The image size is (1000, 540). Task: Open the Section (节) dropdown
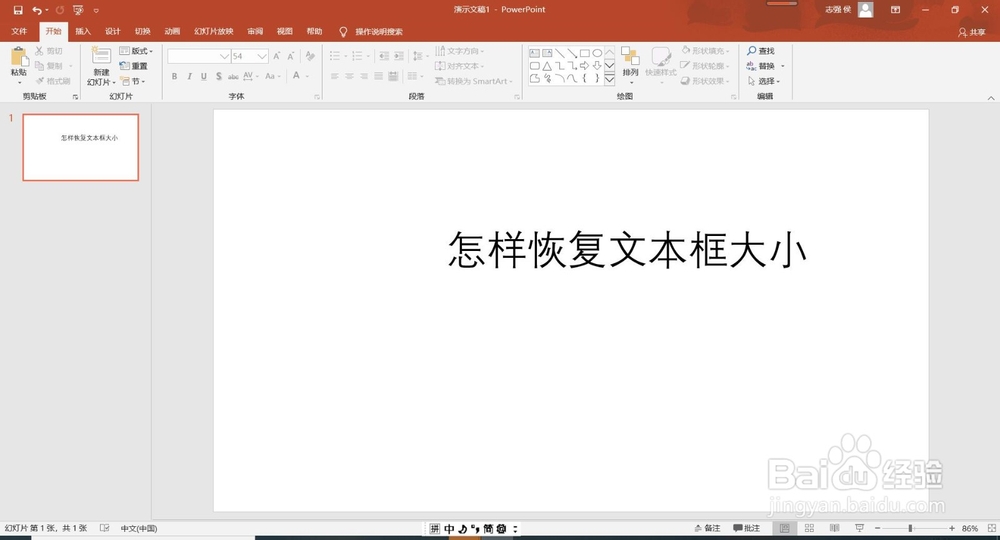pos(133,81)
